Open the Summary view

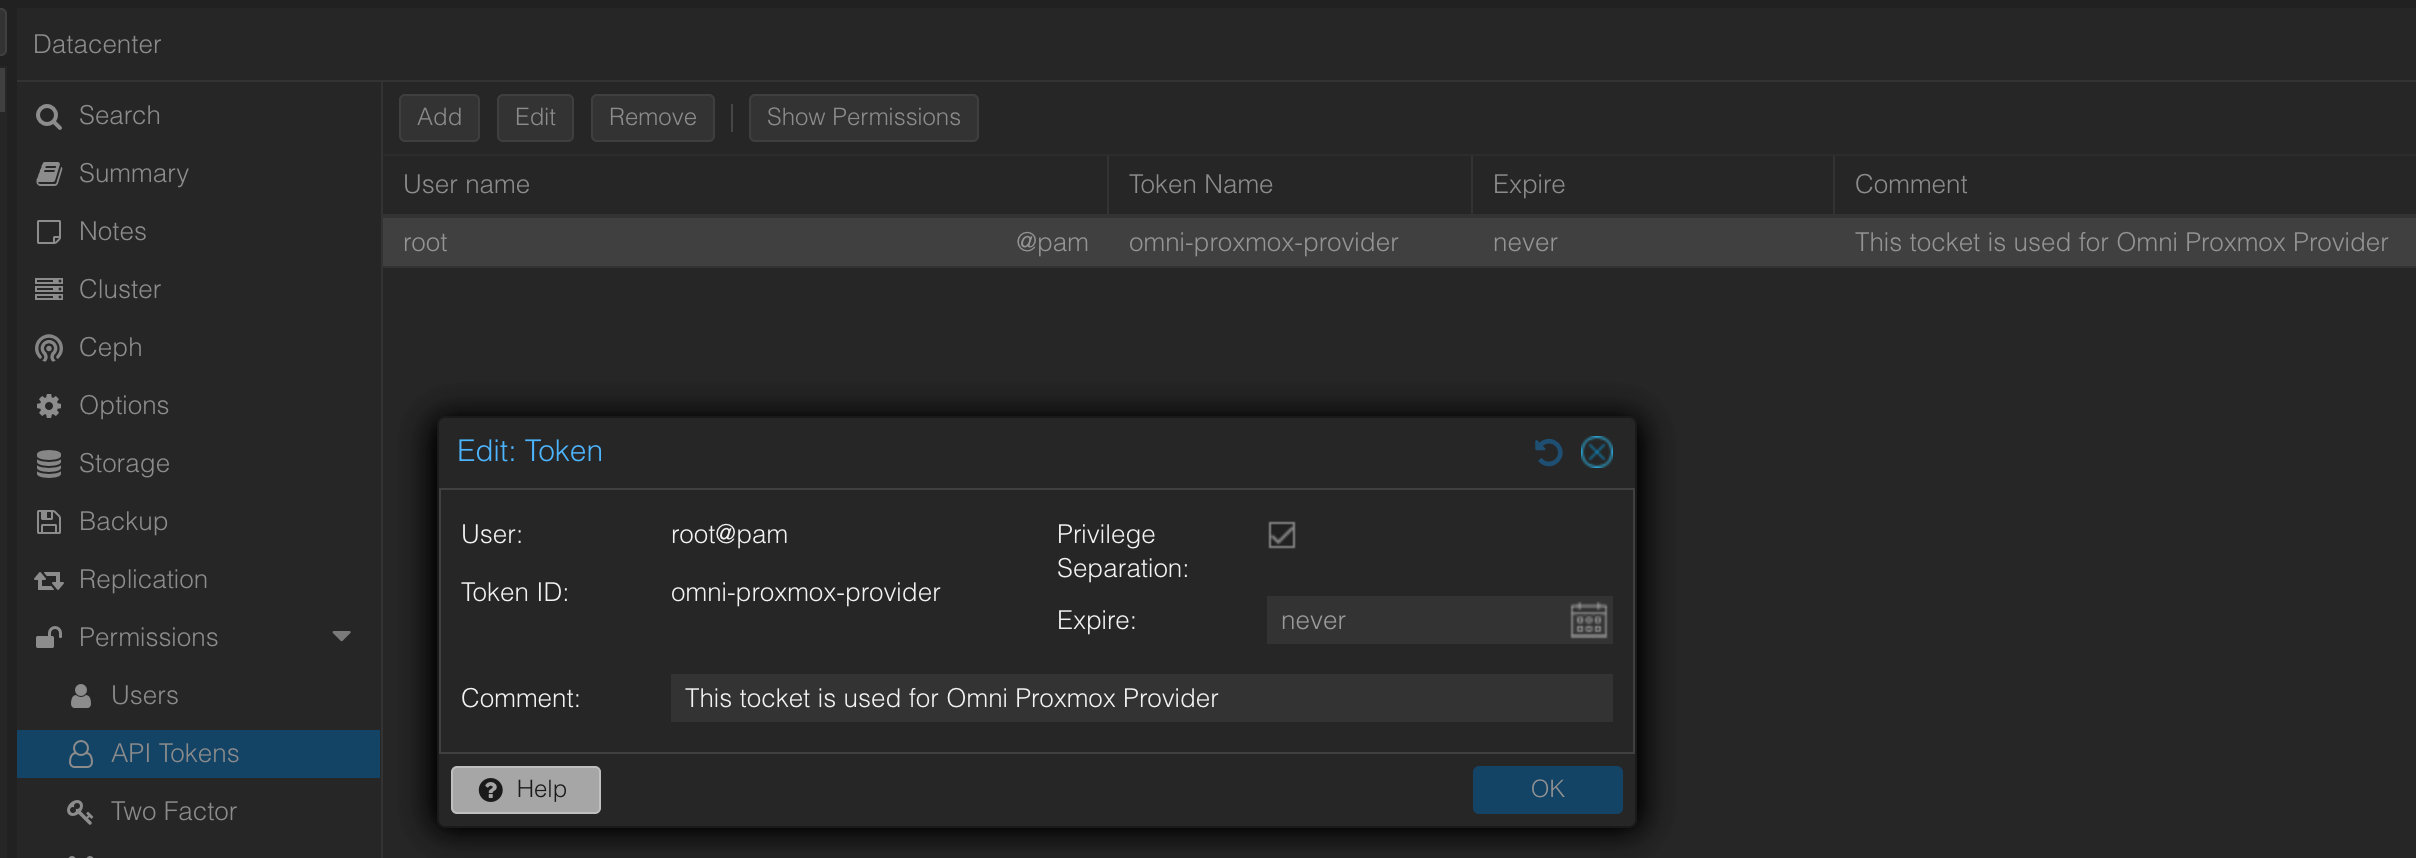[133, 174]
